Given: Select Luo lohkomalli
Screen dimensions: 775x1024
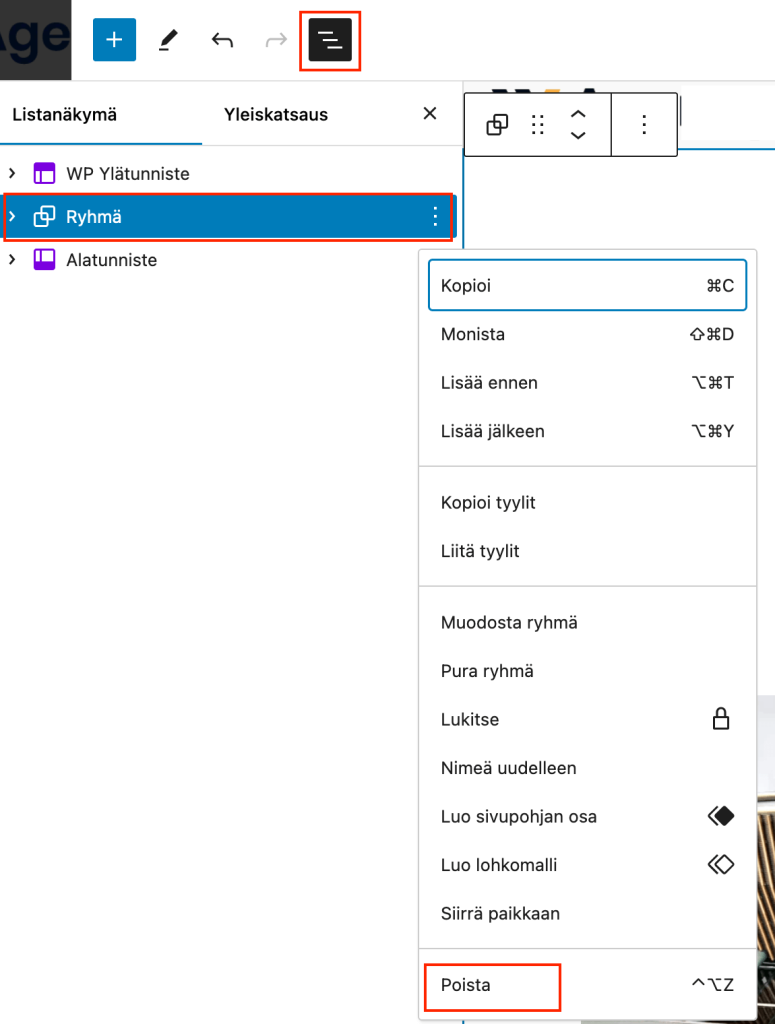Looking at the screenshot, I should 588,865.
